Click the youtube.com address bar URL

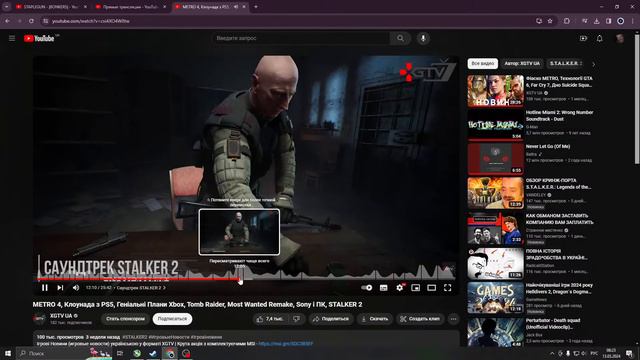point(91,21)
